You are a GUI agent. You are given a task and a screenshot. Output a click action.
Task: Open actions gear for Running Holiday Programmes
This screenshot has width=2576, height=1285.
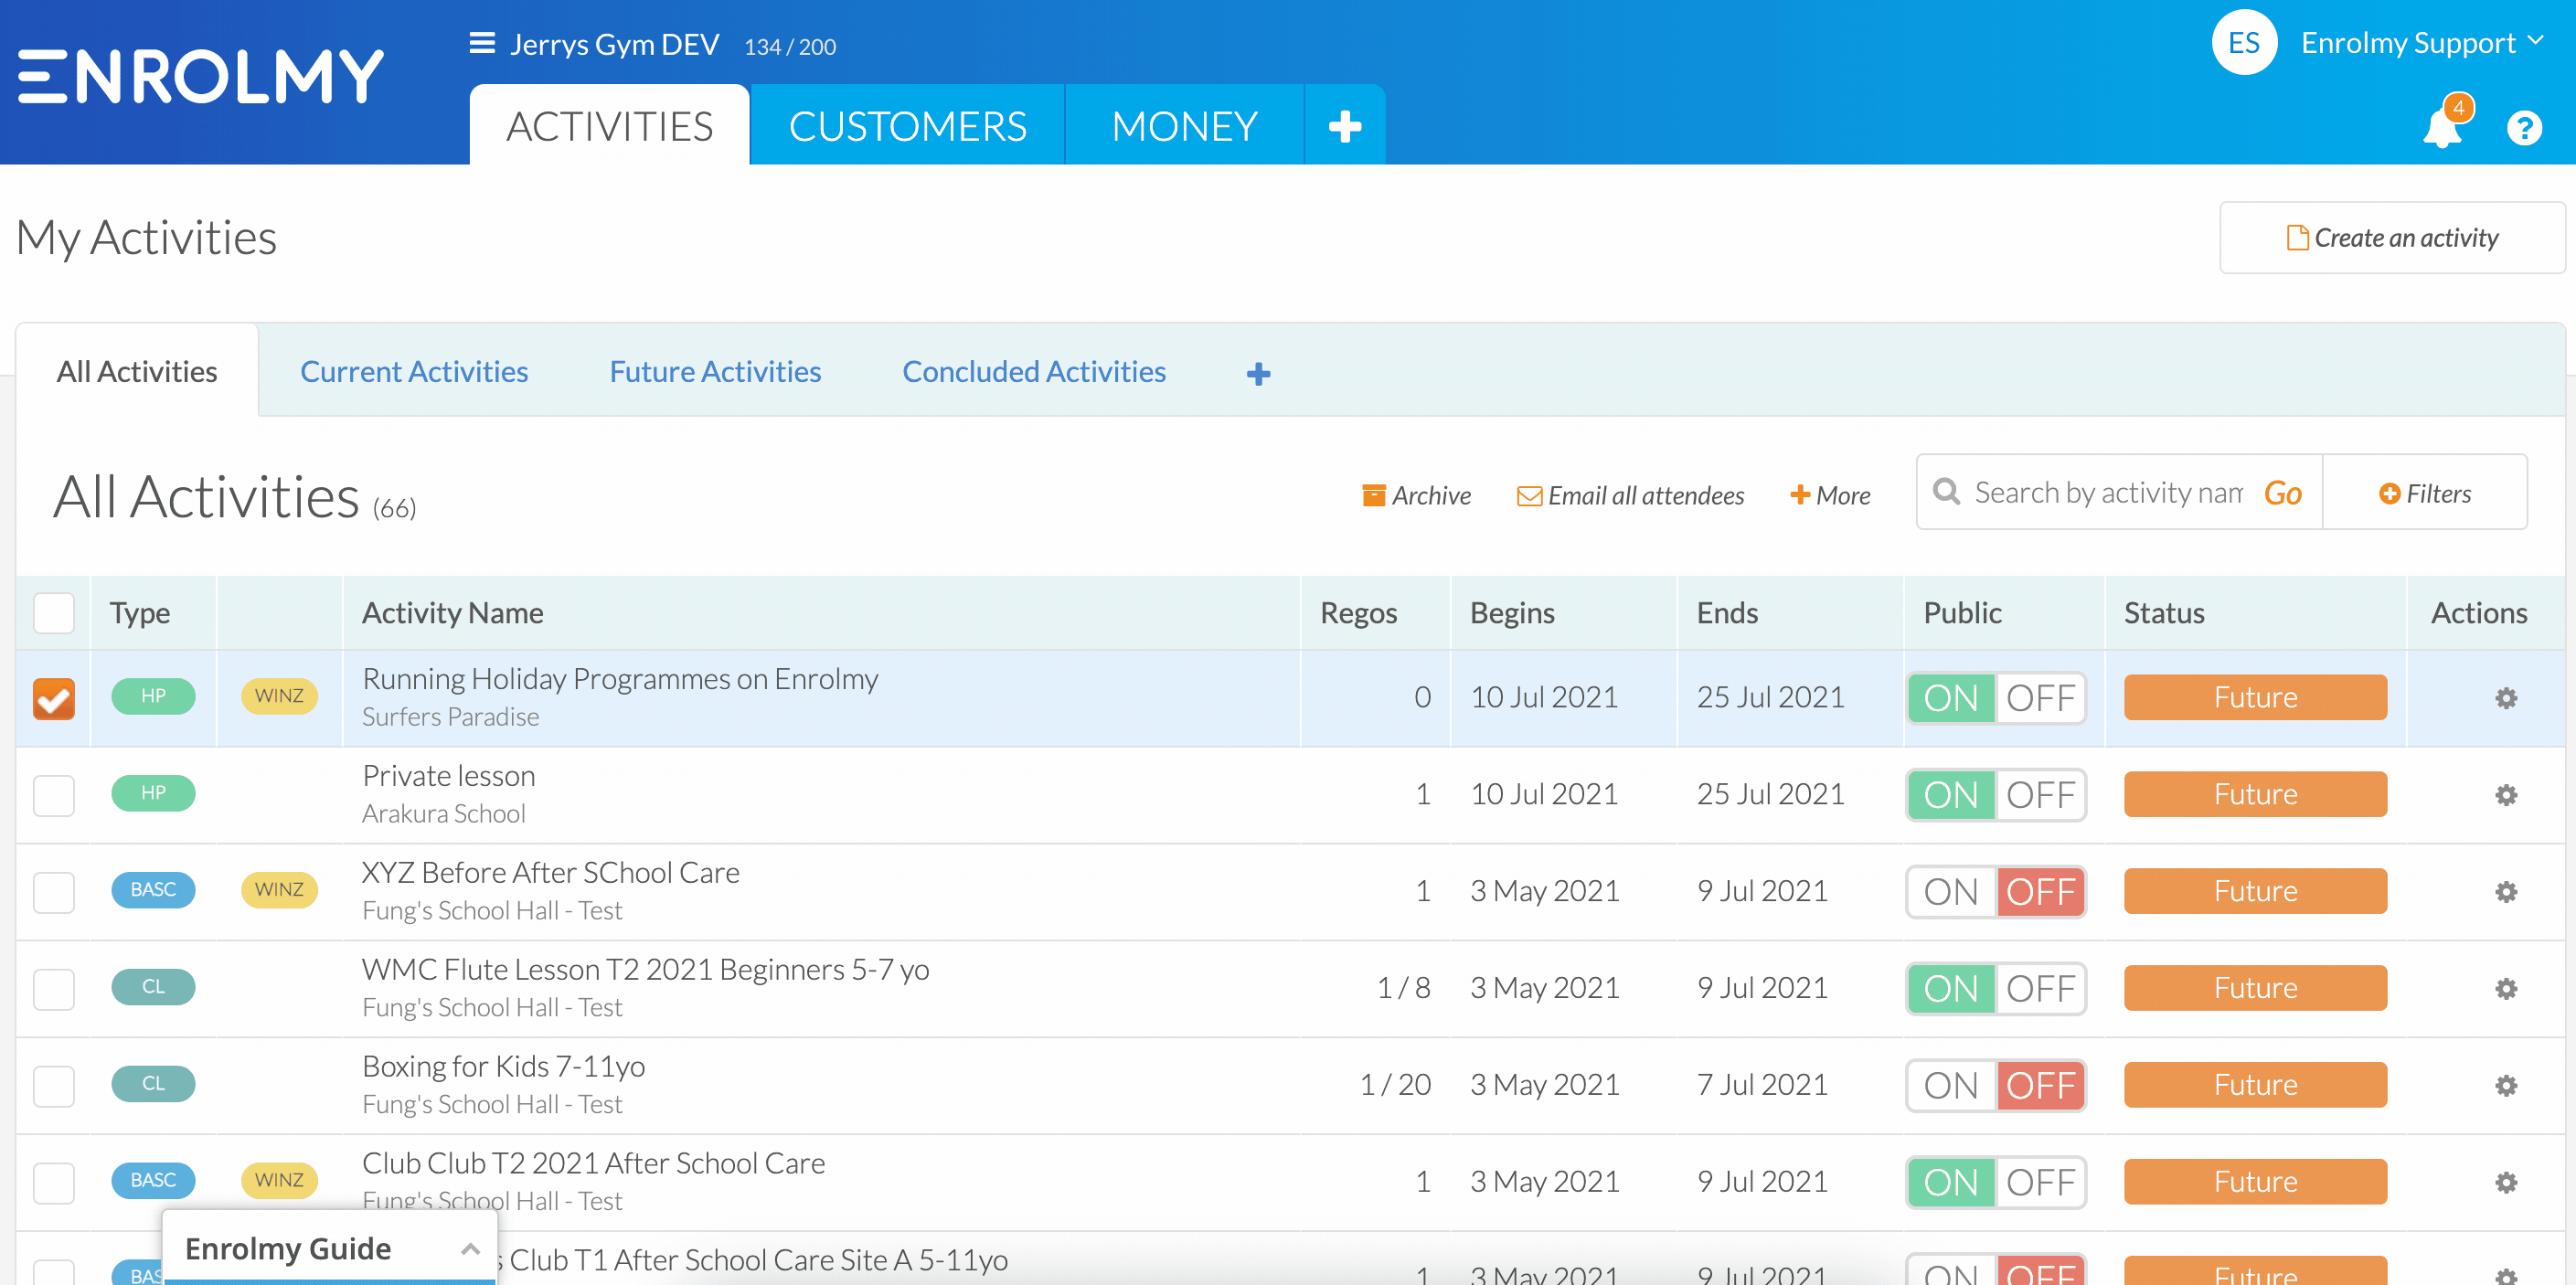[x=2505, y=697]
